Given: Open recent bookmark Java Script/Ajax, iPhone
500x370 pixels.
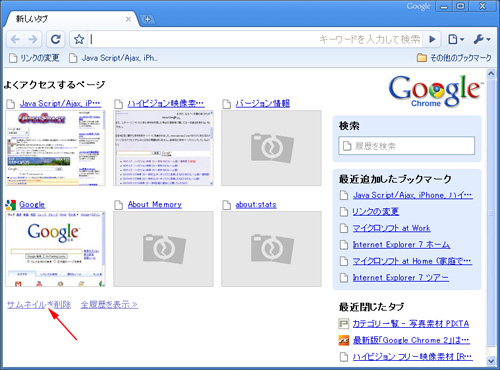Looking at the screenshot, I should click(x=413, y=195).
